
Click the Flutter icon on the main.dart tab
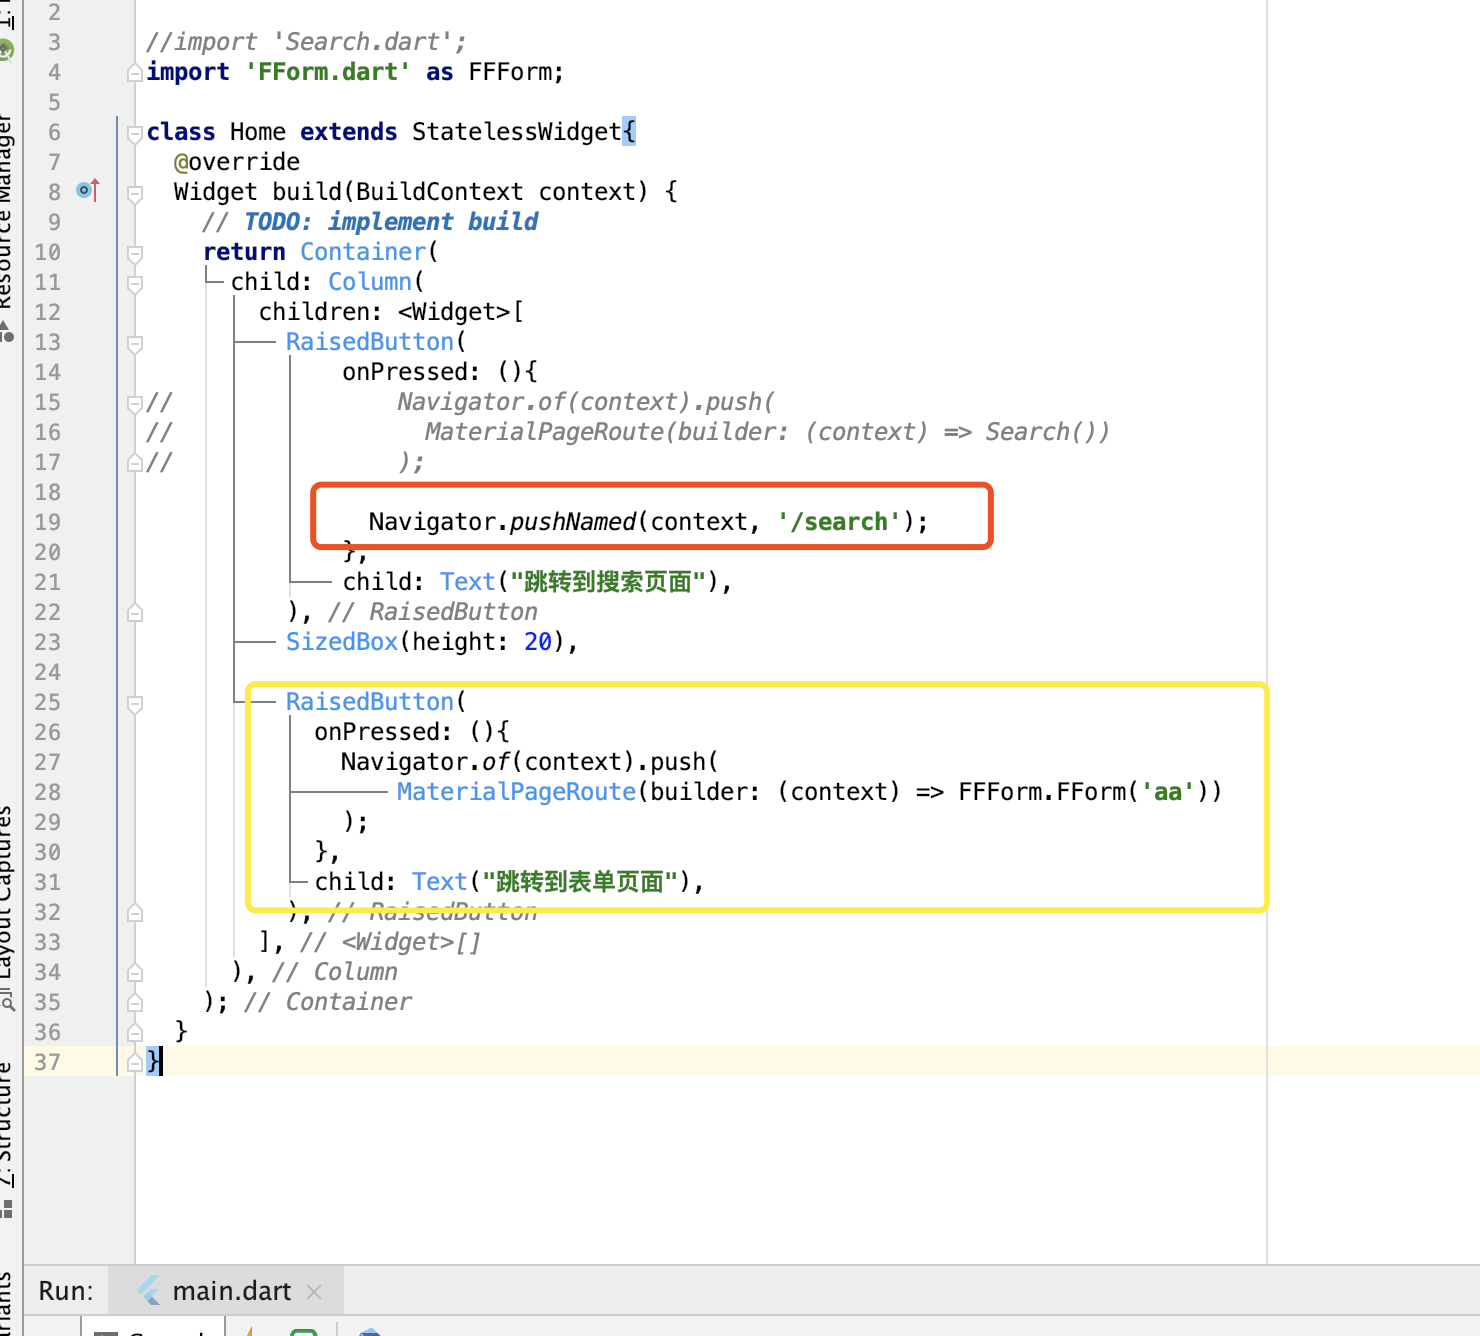[x=150, y=1291]
